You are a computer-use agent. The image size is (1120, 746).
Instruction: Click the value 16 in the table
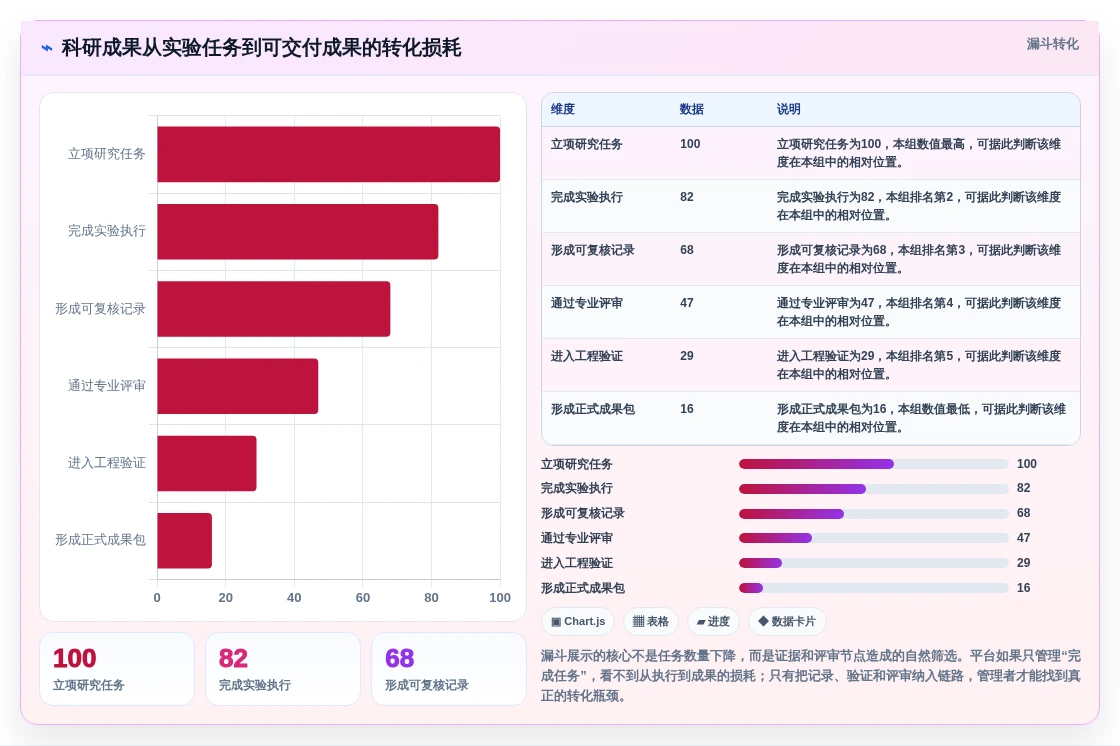click(x=686, y=409)
